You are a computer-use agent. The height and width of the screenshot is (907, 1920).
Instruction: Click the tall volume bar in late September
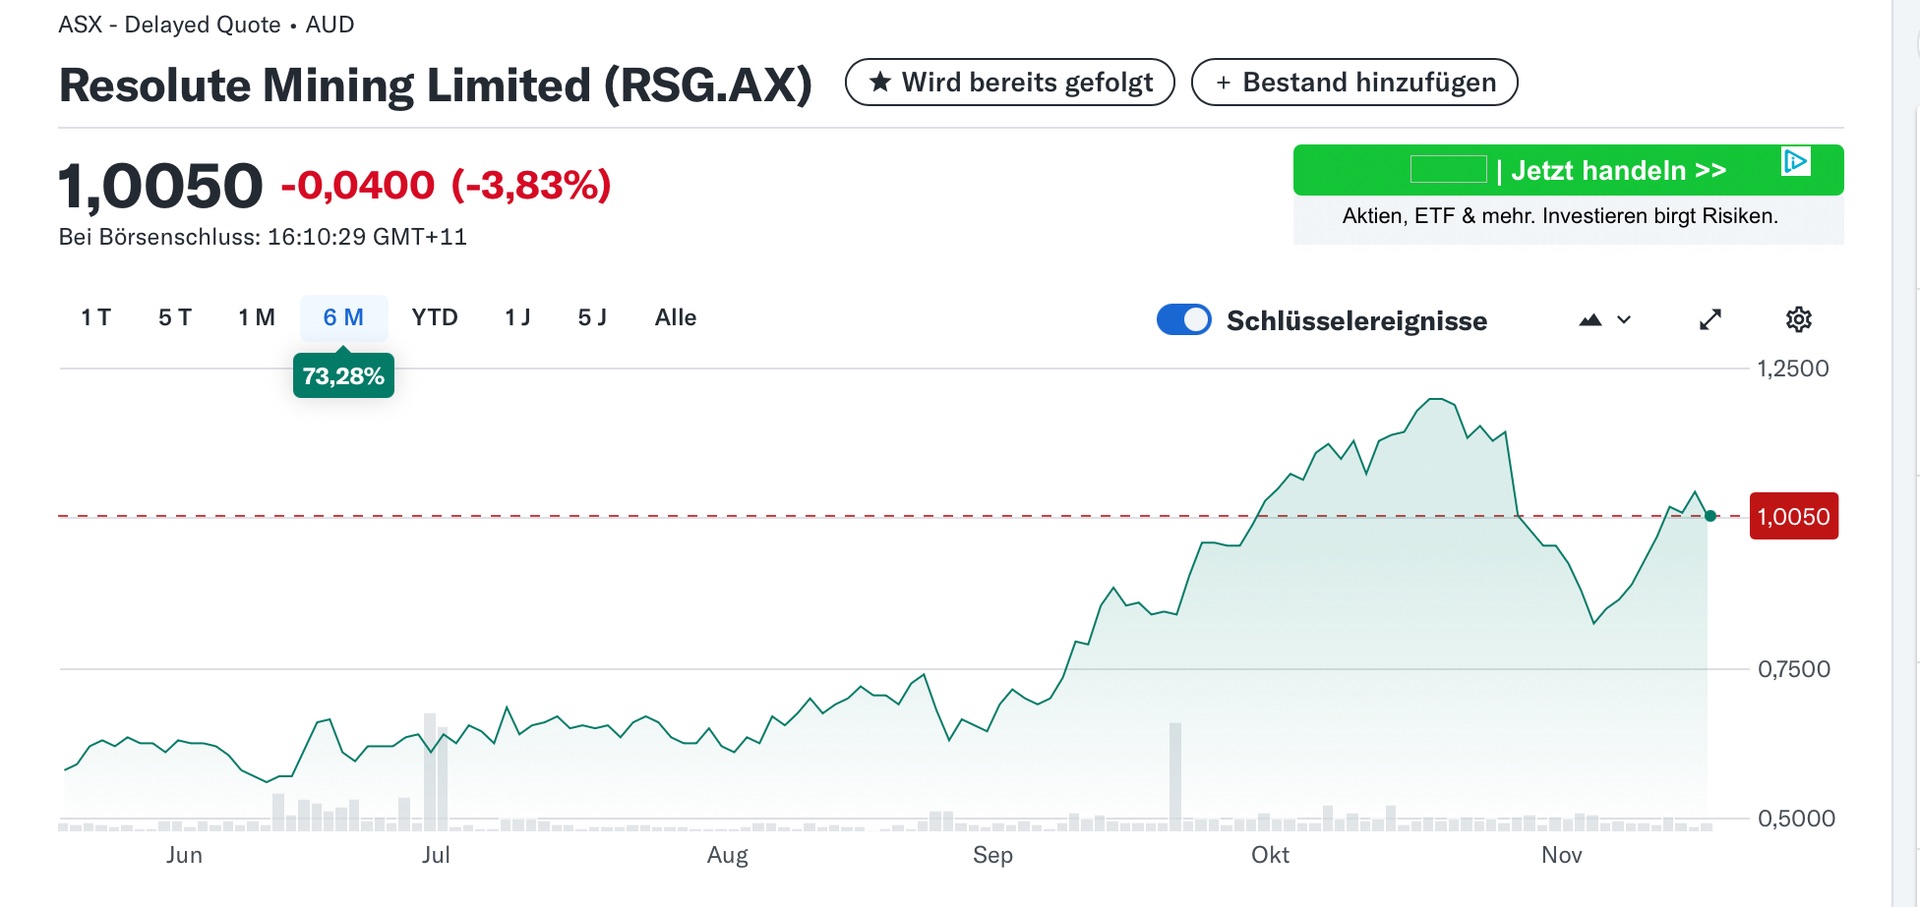pyautogui.click(x=1175, y=776)
